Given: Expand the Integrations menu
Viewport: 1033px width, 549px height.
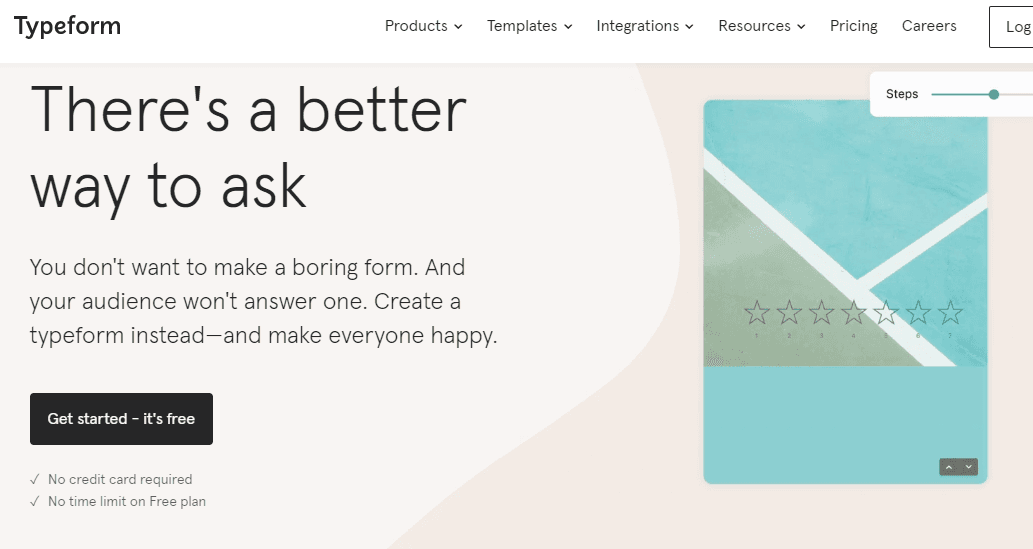Looking at the screenshot, I should pyautogui.click(x=644, y=27).
